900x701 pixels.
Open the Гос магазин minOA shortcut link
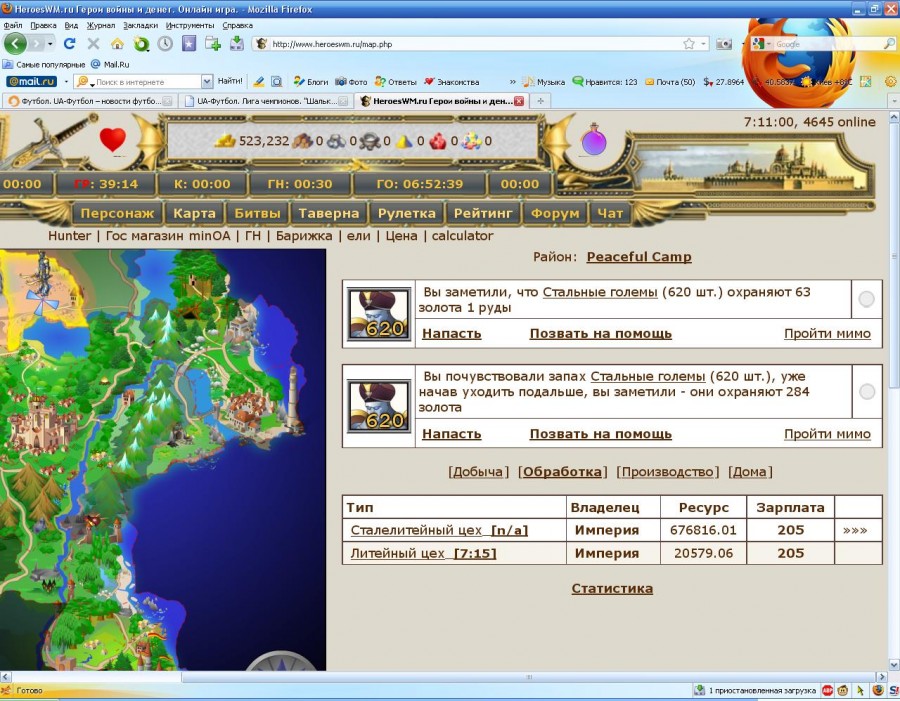tap(168, 235)
